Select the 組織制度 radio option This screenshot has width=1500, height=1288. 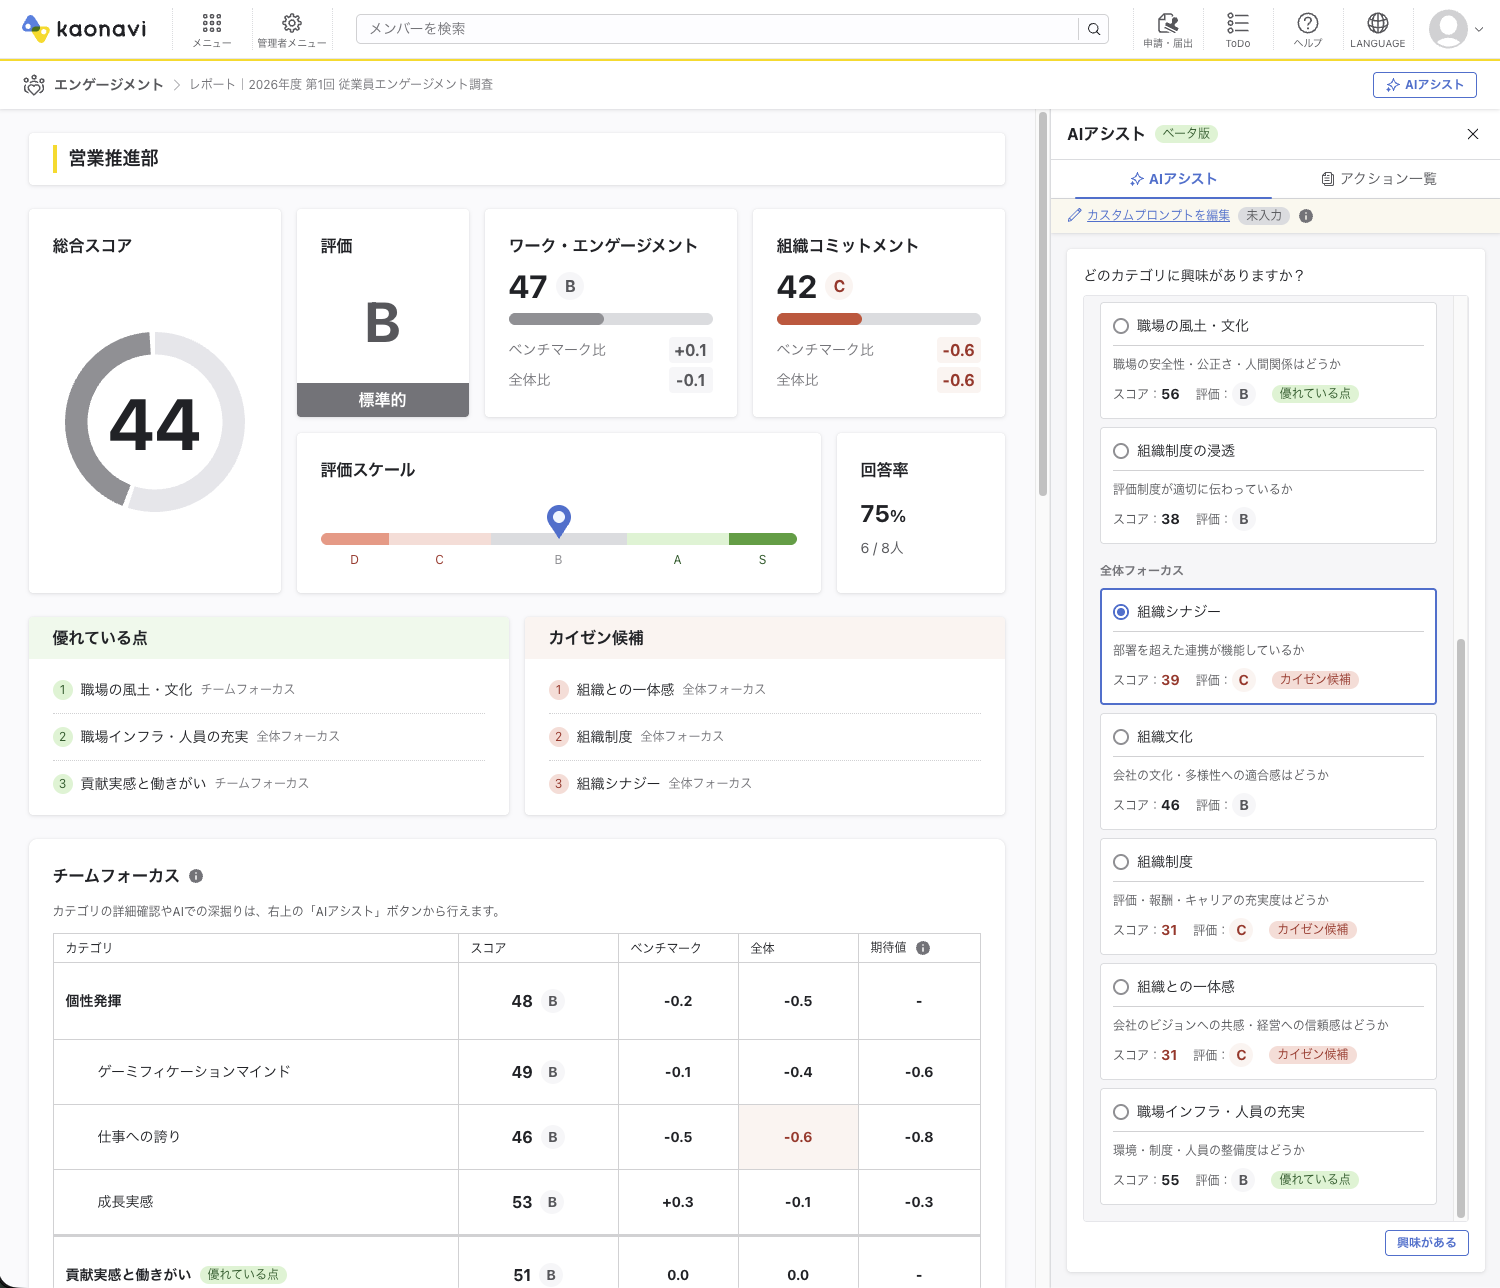(1121, 862)
